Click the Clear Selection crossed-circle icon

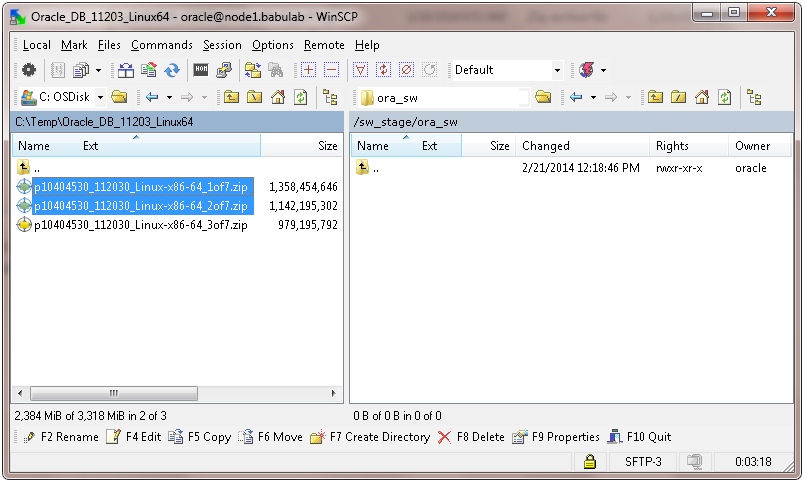click(407, 70)
